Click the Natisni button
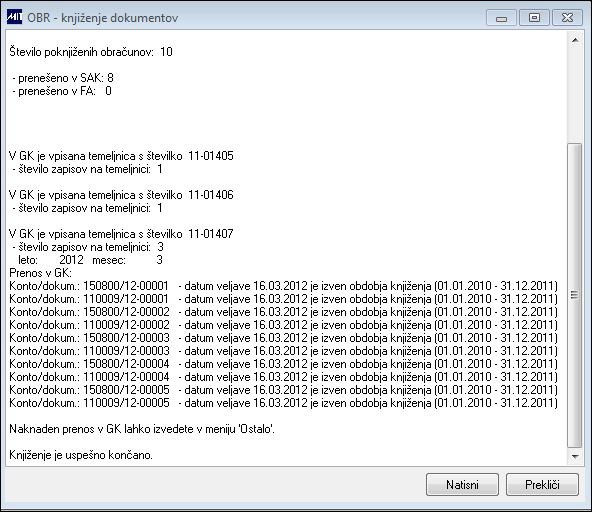This screenshot has width=592, height=512. pos(462,484)
